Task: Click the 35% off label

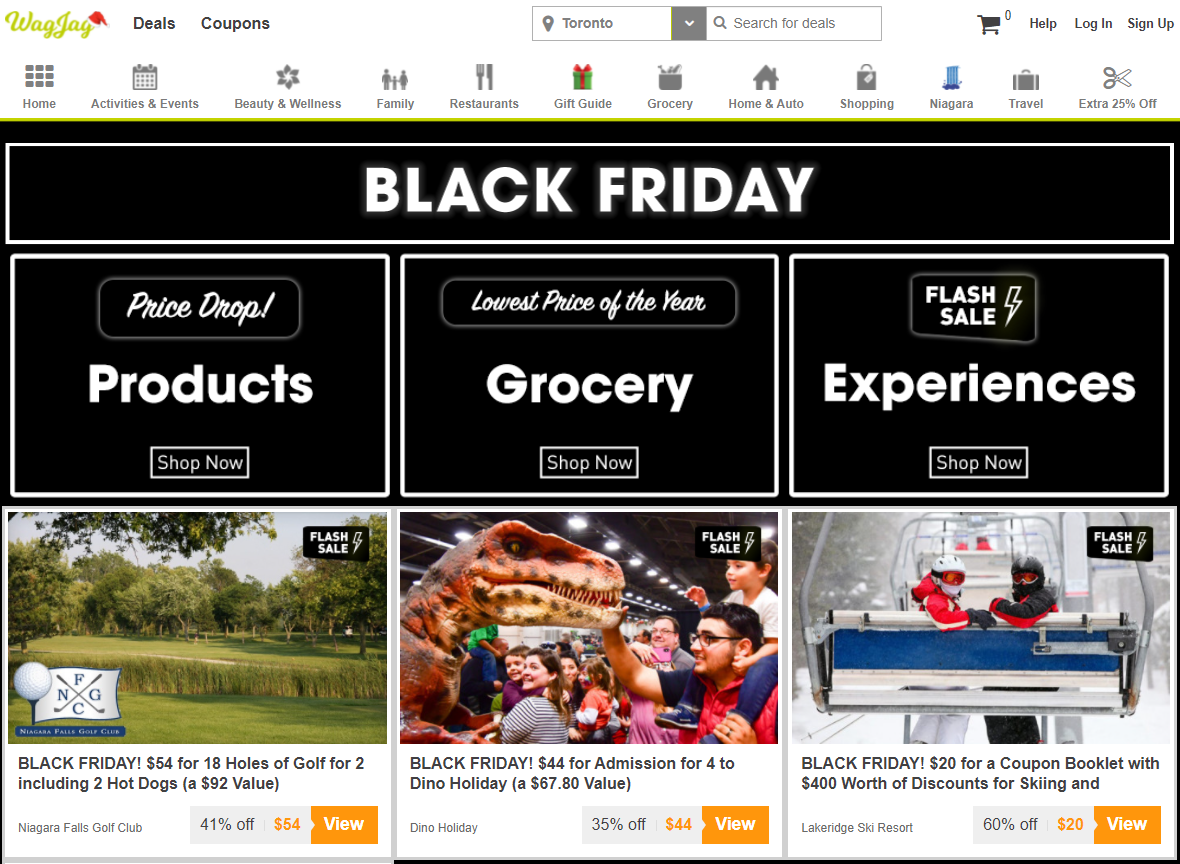Action: [x=618, y=824]
